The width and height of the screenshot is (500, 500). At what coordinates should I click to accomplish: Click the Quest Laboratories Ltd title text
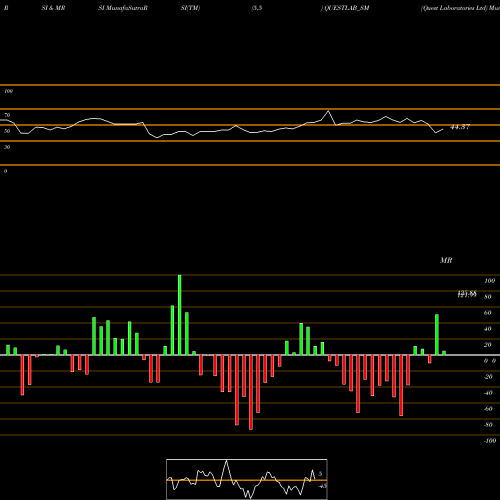454,8
